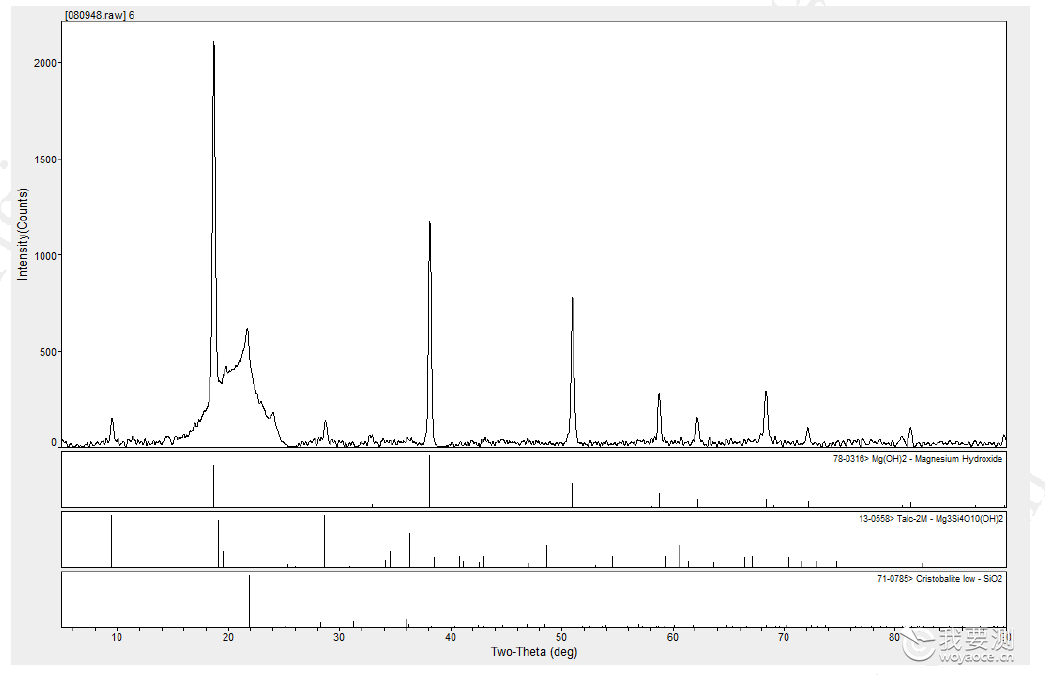Image resolution: width=1045 pixels, height=675 pixels.
Task: Click the Cristobalite reference line at 22 degrees
Action: click(x=249, y=601)
